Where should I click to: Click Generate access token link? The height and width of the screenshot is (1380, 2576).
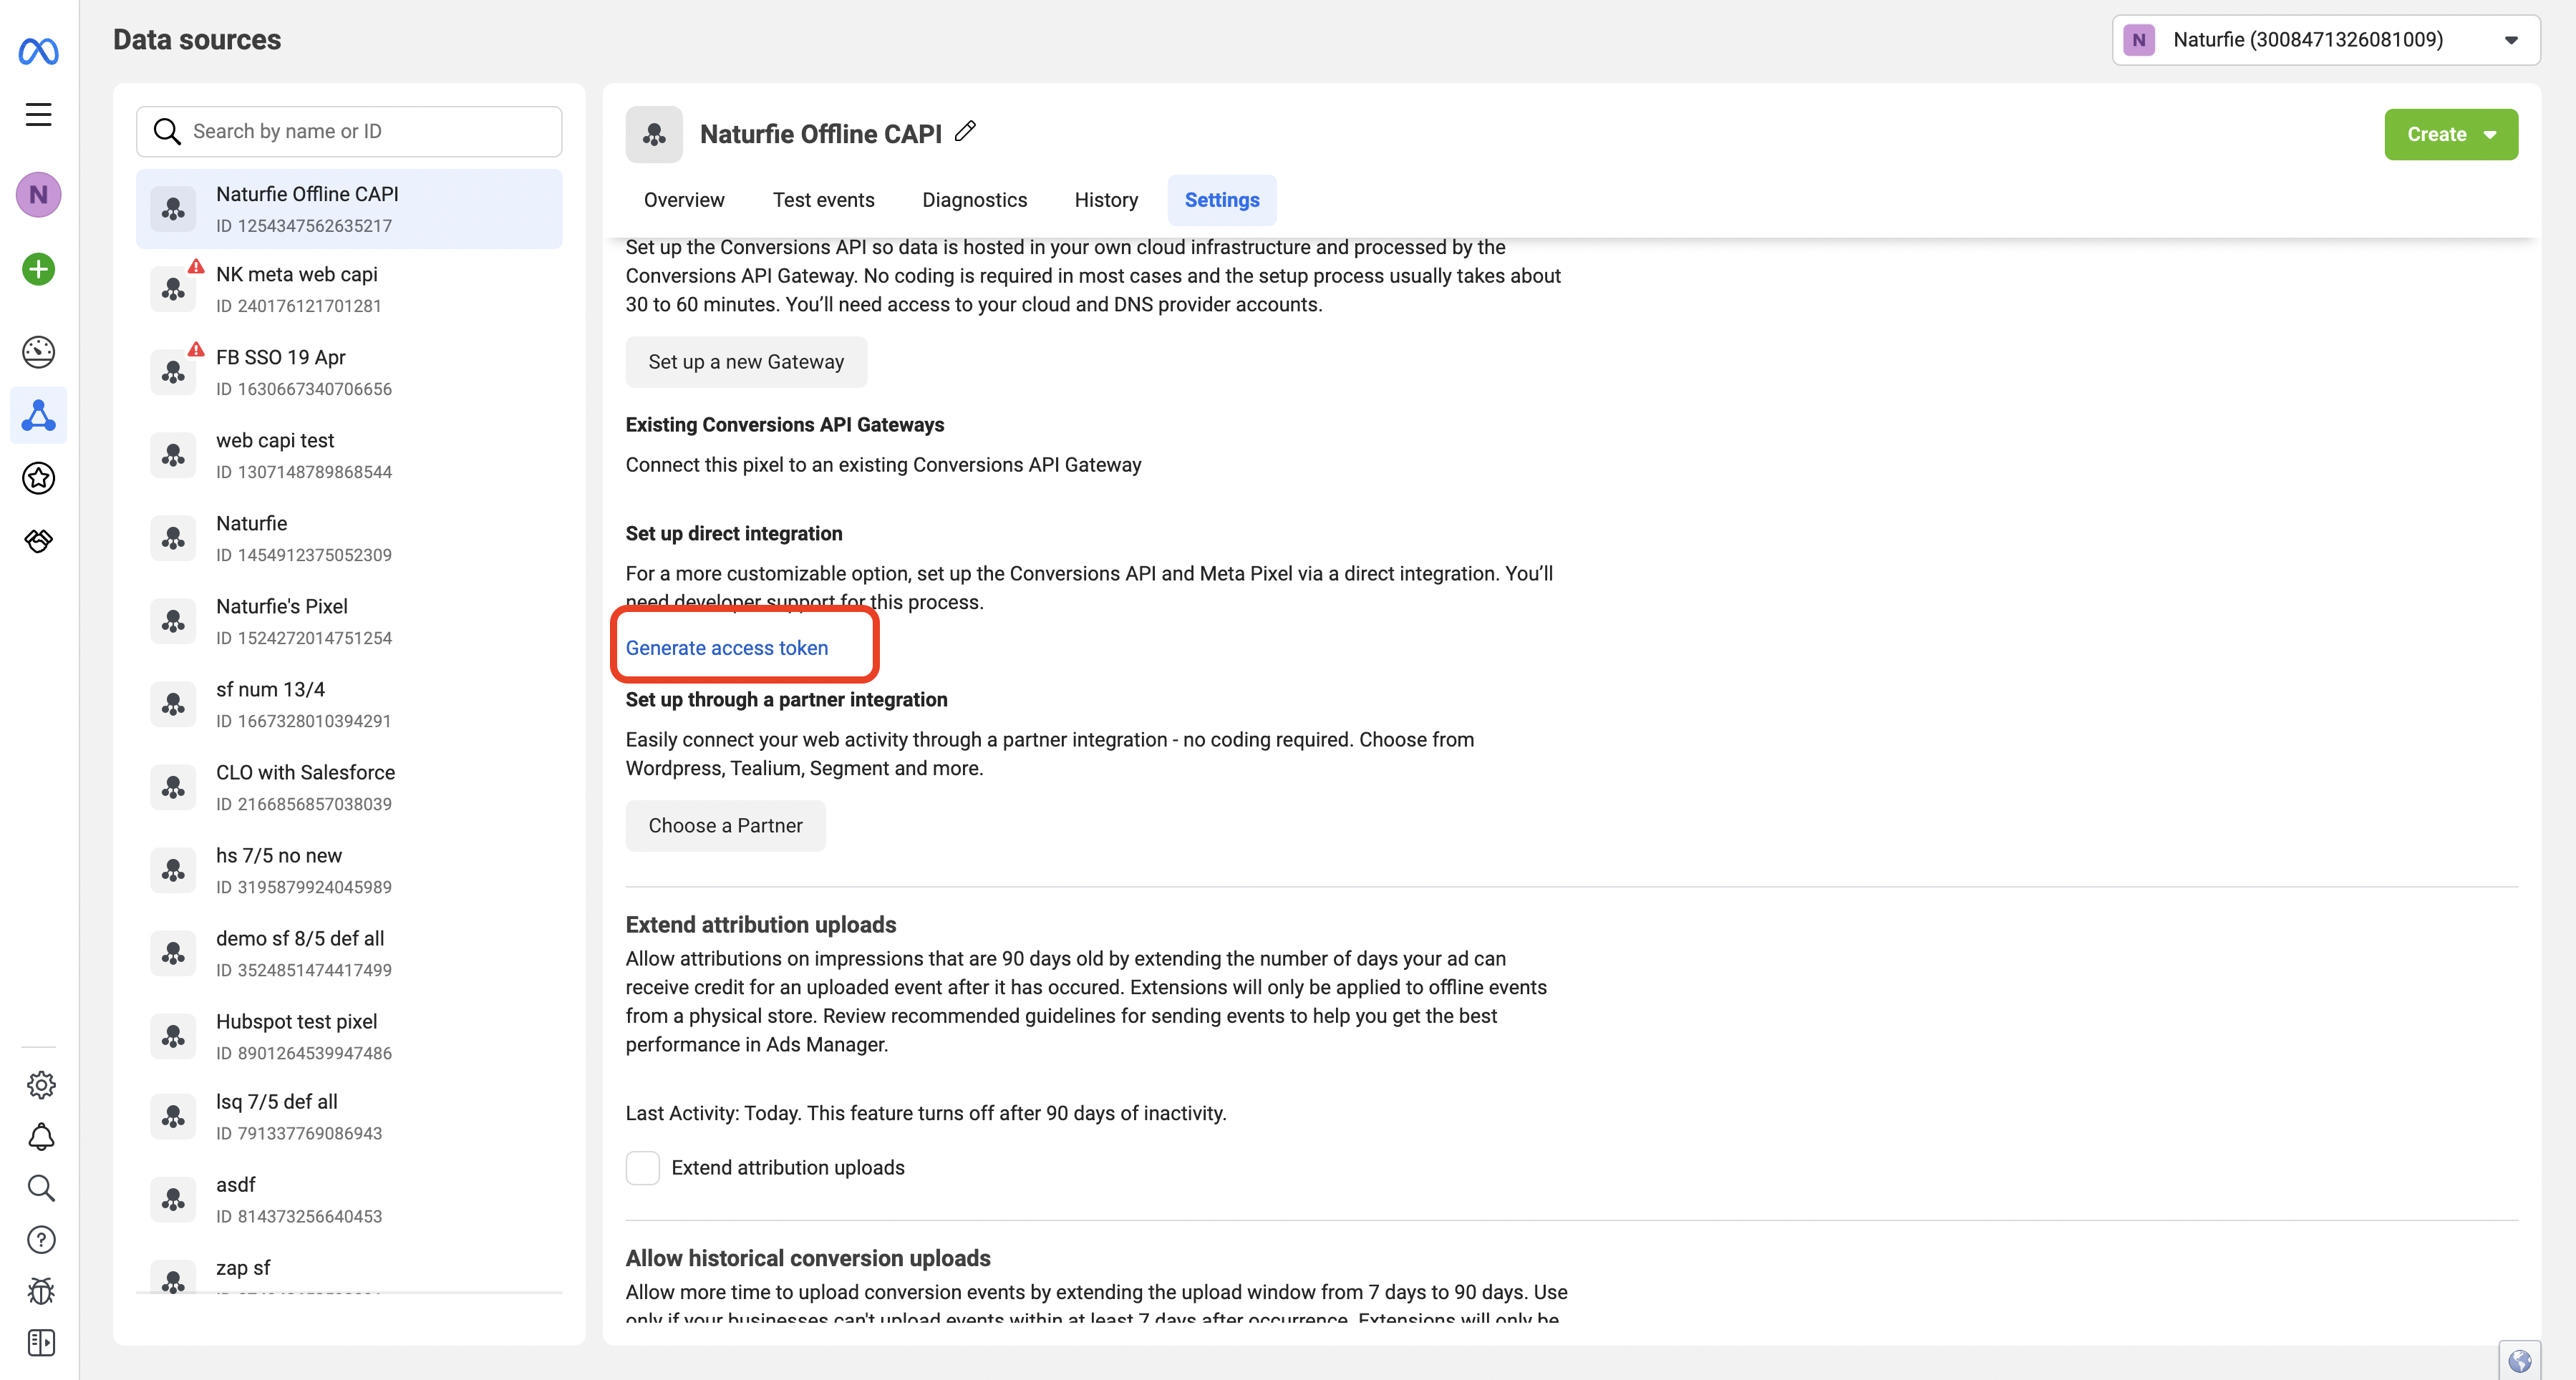727,648
